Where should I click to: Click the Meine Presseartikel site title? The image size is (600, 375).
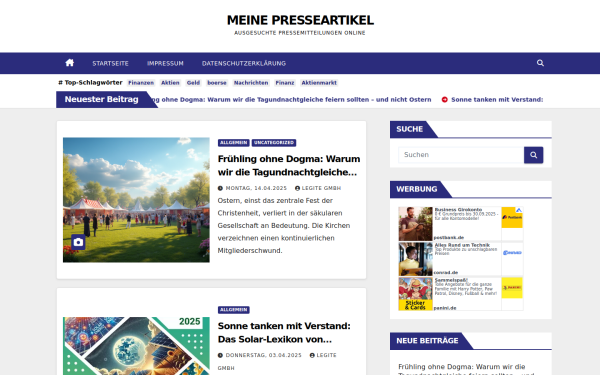click(x=300, y=20)
